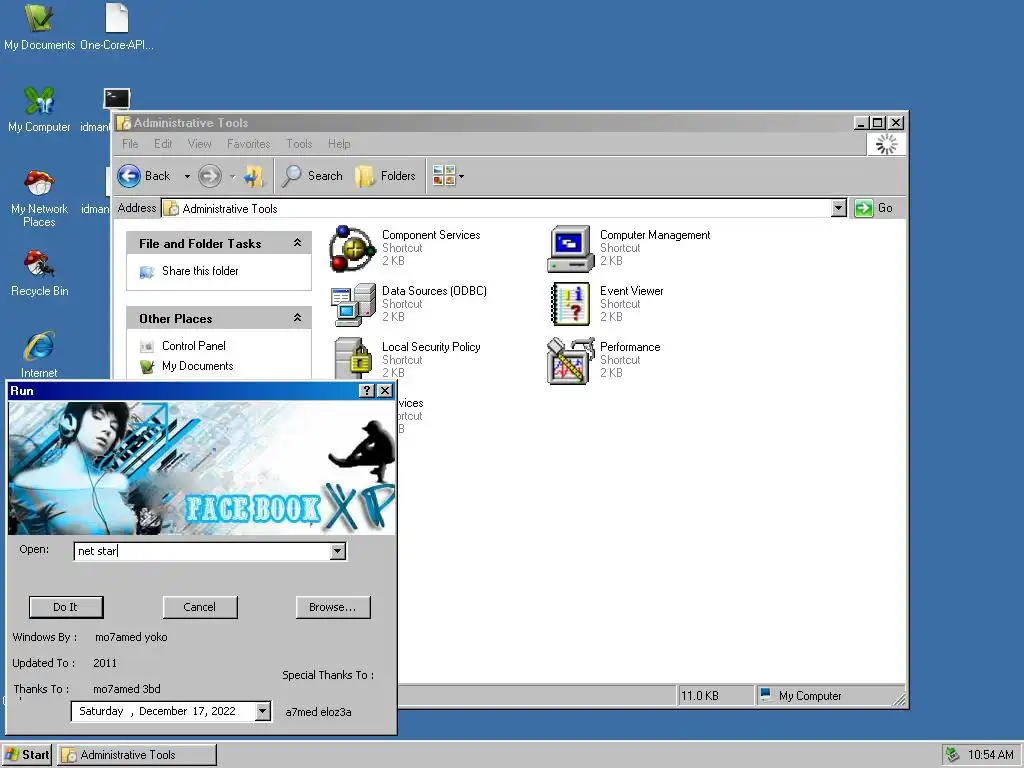Image resolution: width=1024 pixels, height=768 pixels.
Task: Click the Forward arrow icon in toolbar
Action: click(210, 176)
